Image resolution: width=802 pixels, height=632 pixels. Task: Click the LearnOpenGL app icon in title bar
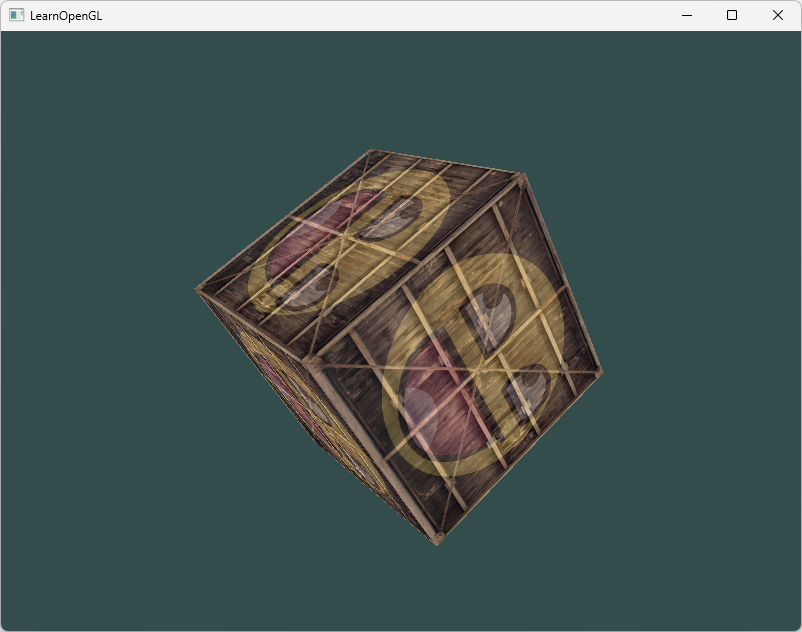tap(16, 15)
